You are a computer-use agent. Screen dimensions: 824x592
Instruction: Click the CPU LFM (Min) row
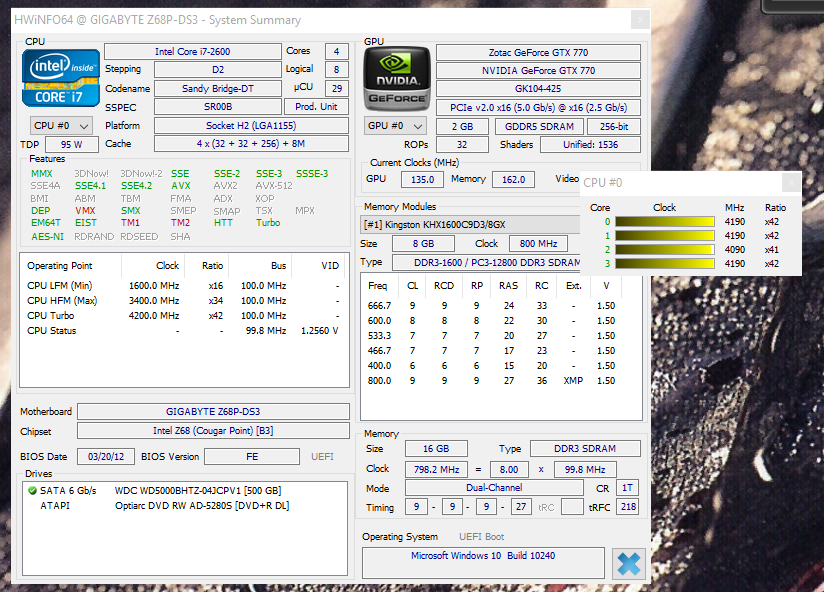183,286
